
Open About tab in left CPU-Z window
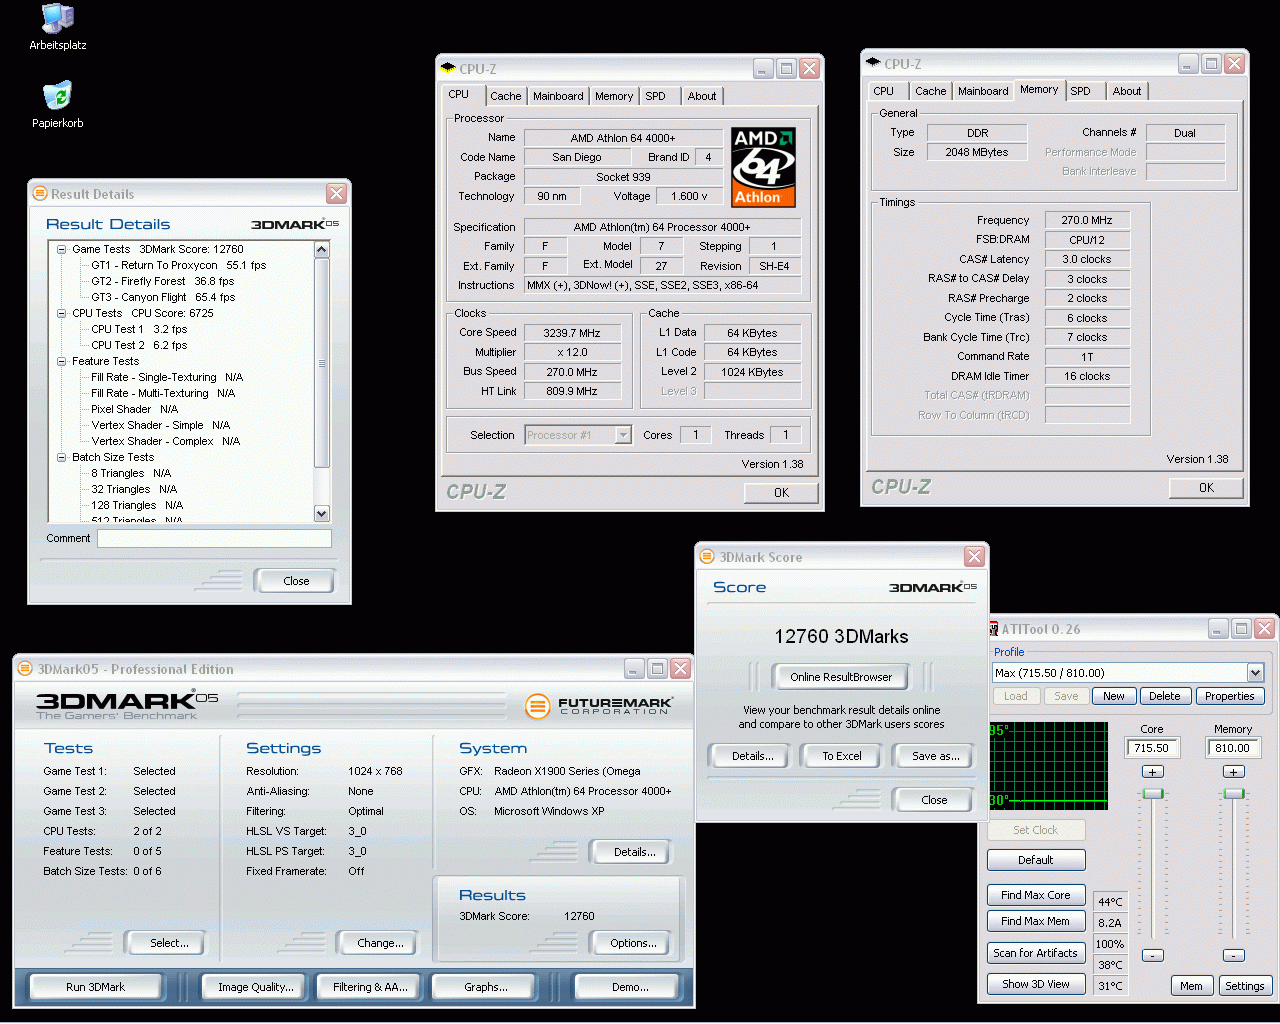(702, 96)
